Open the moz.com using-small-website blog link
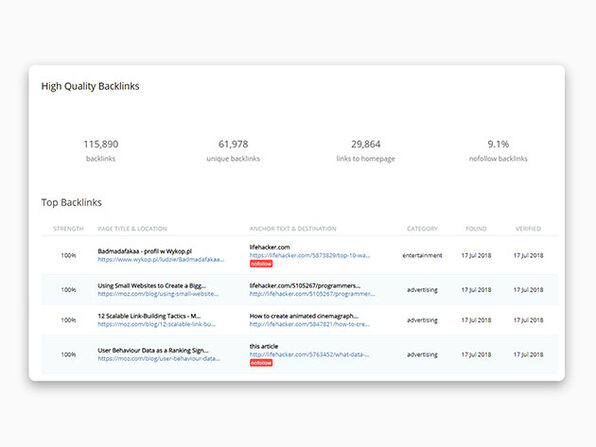The height and width of the screenshot is (447, 596). (x=158, y=294)
